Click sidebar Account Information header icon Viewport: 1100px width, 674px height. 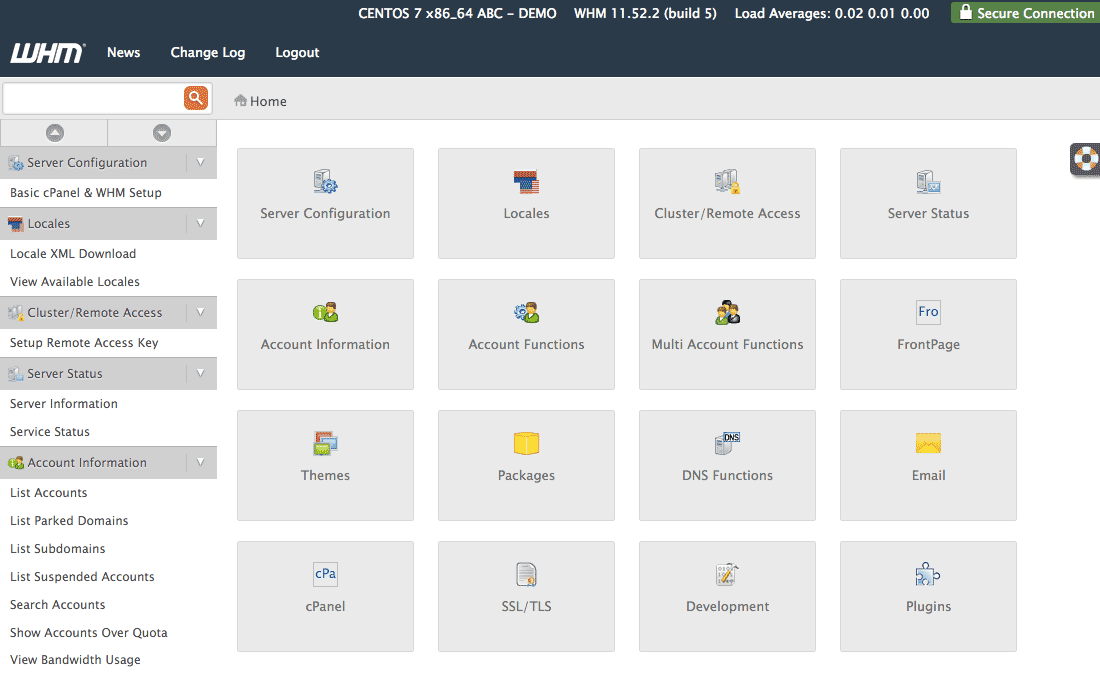15,463
